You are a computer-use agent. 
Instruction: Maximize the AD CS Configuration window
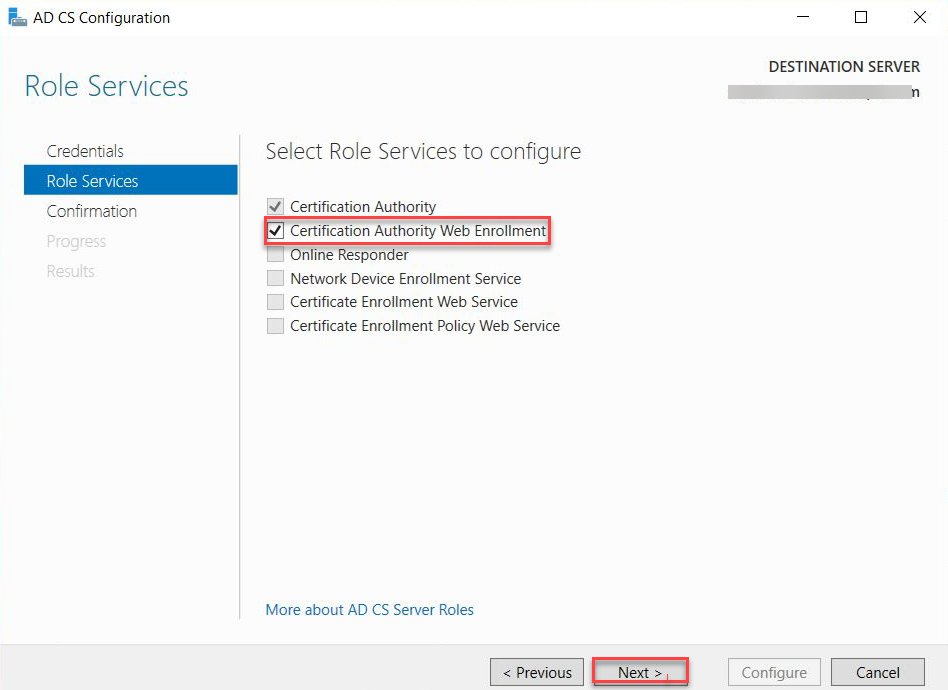861,17
